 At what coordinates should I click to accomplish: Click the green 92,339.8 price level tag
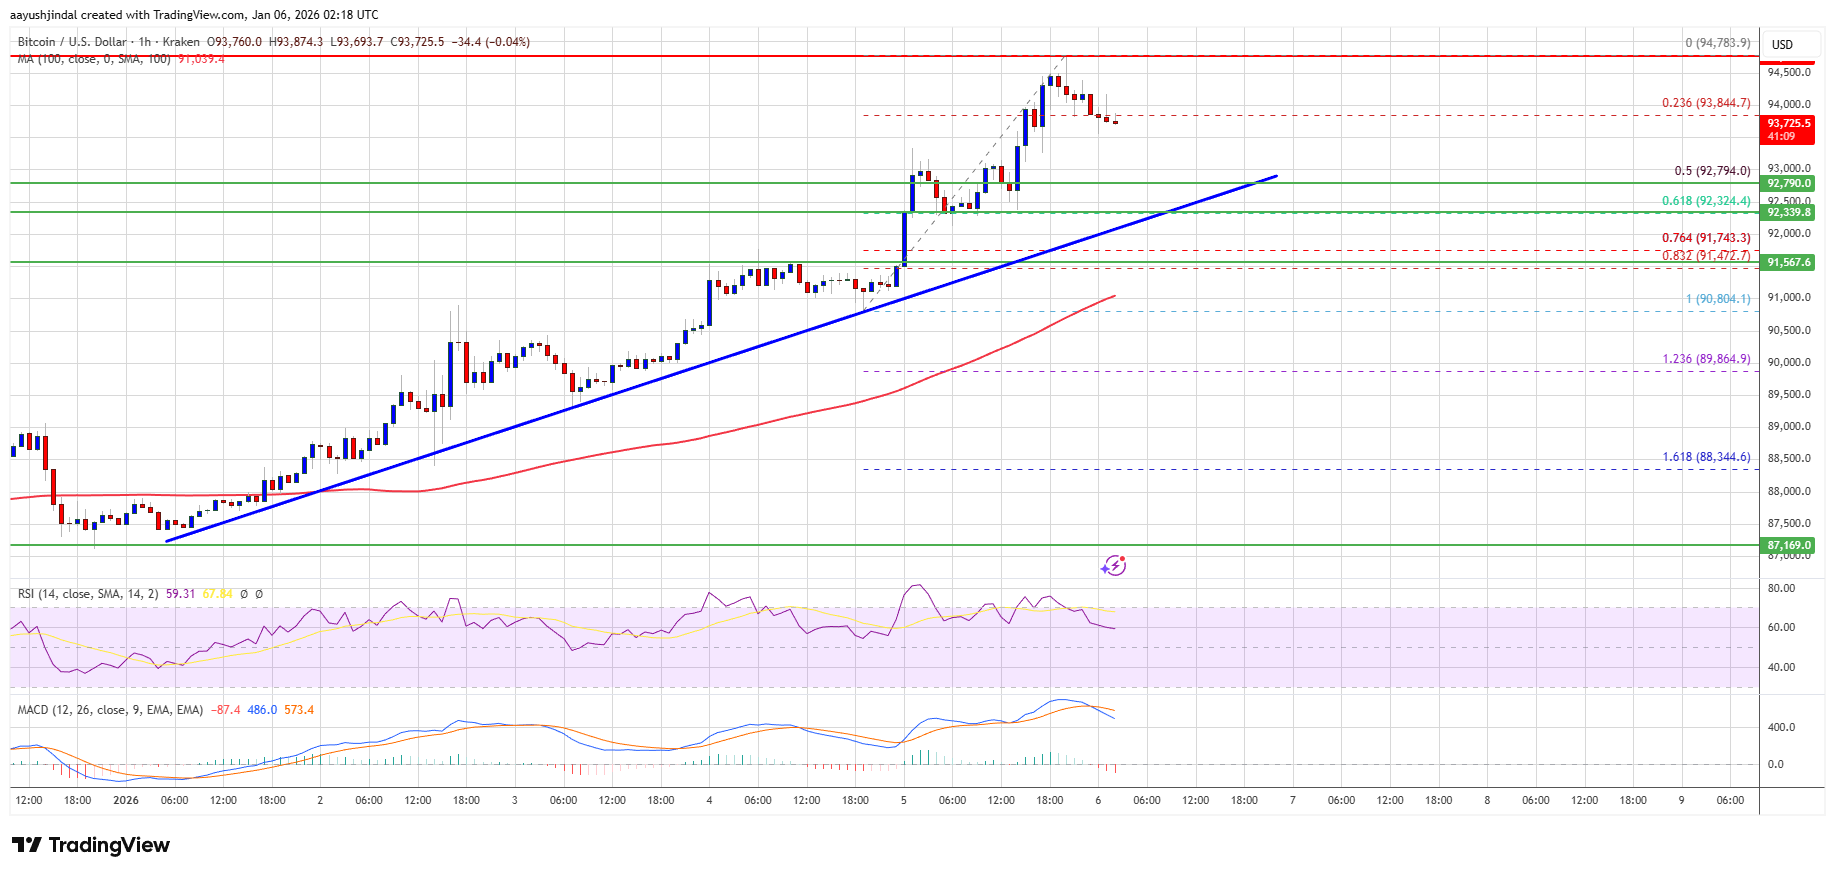point(1788,213)
